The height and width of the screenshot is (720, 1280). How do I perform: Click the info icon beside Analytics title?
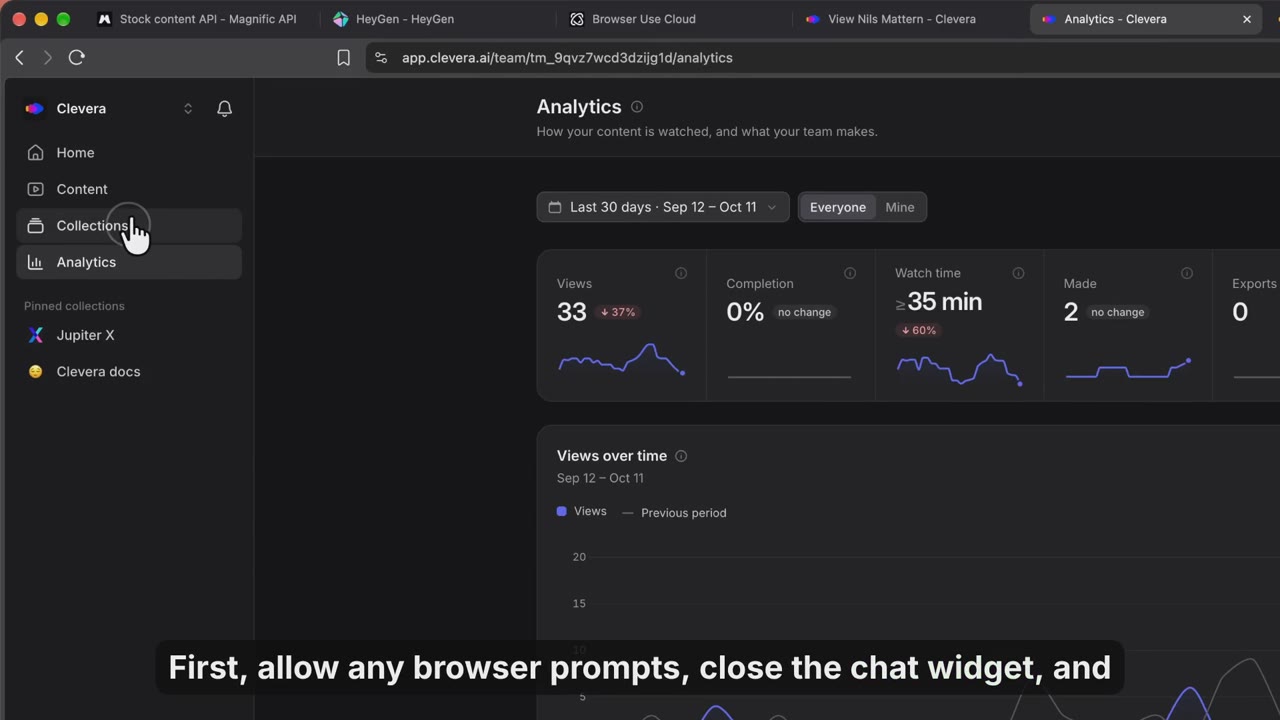637,107
